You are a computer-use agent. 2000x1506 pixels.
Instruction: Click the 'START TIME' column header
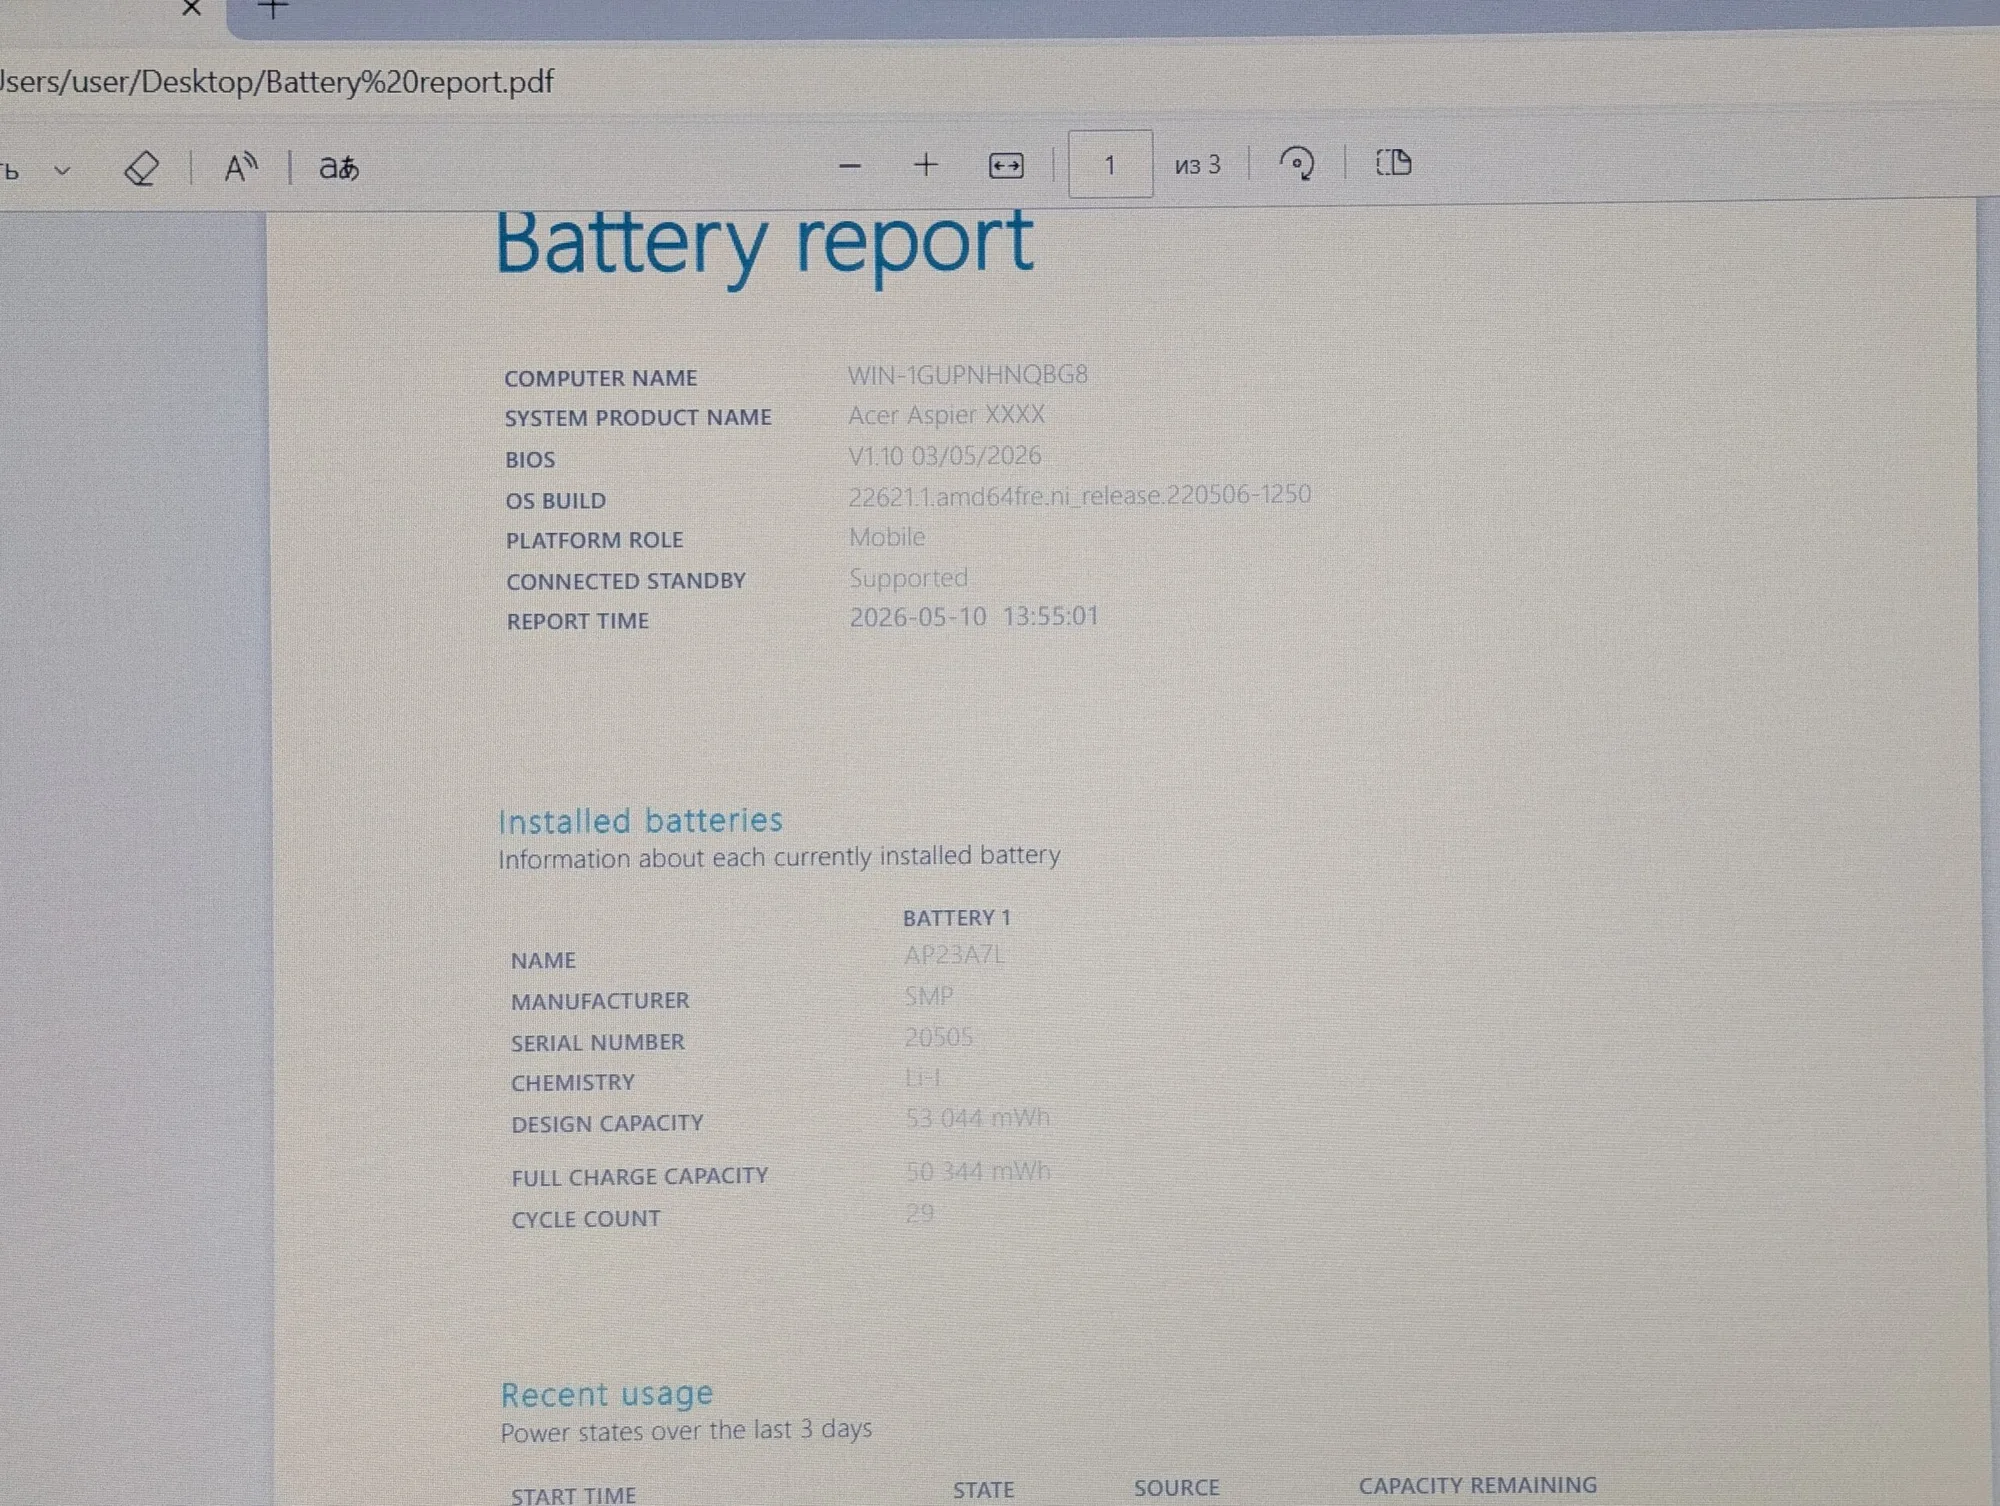click(573, 1495)
